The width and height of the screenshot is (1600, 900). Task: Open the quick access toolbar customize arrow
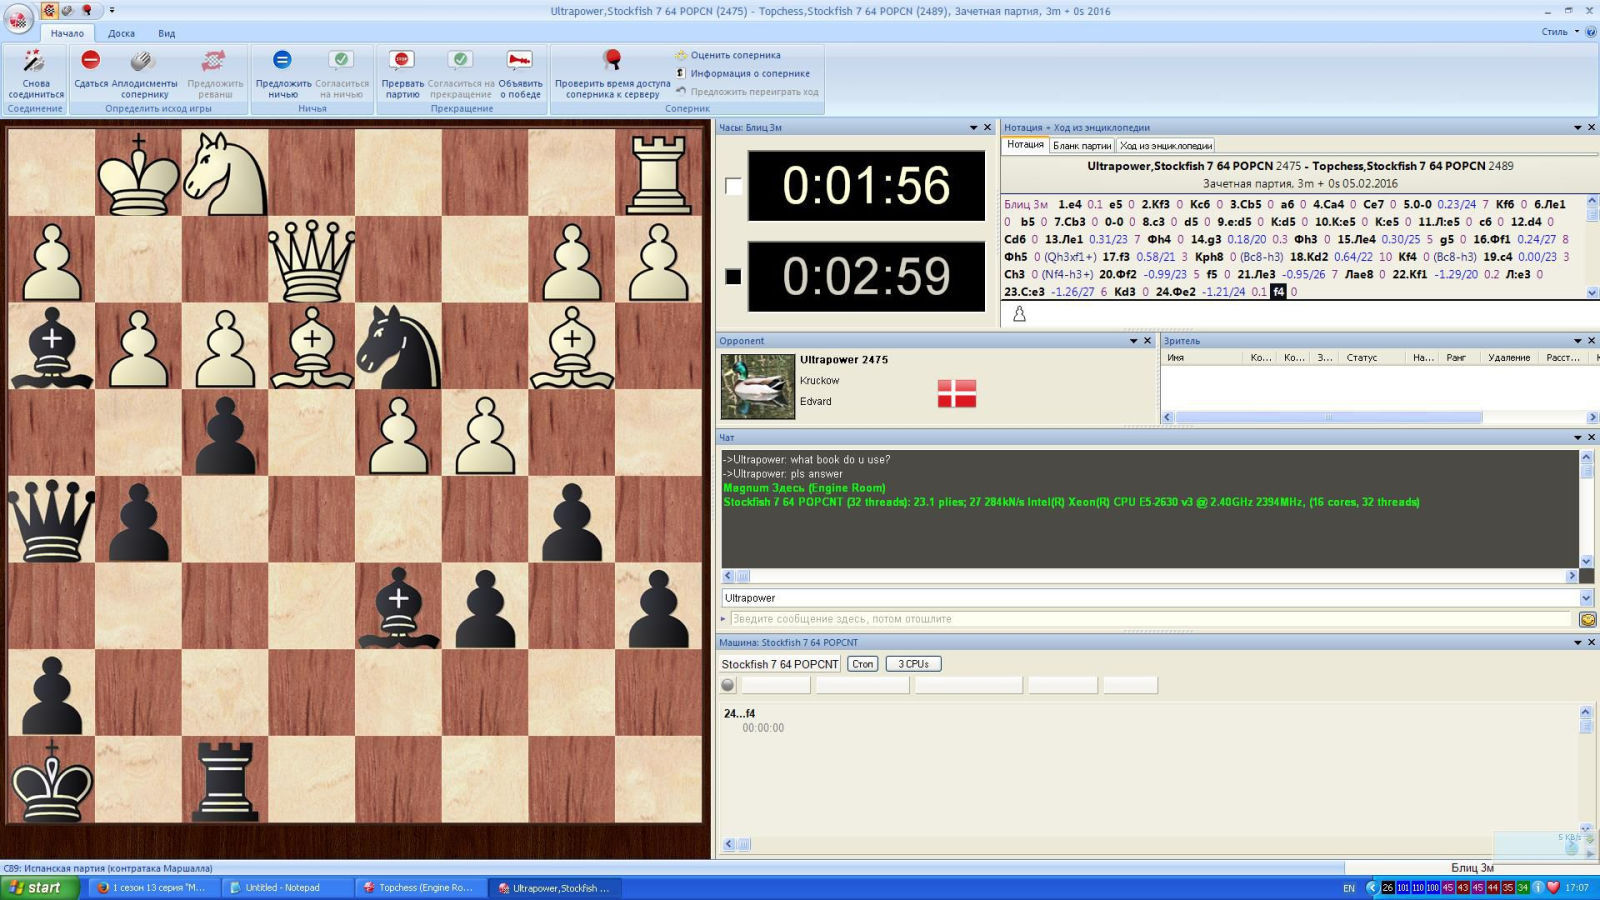click(x=112, y=10)
